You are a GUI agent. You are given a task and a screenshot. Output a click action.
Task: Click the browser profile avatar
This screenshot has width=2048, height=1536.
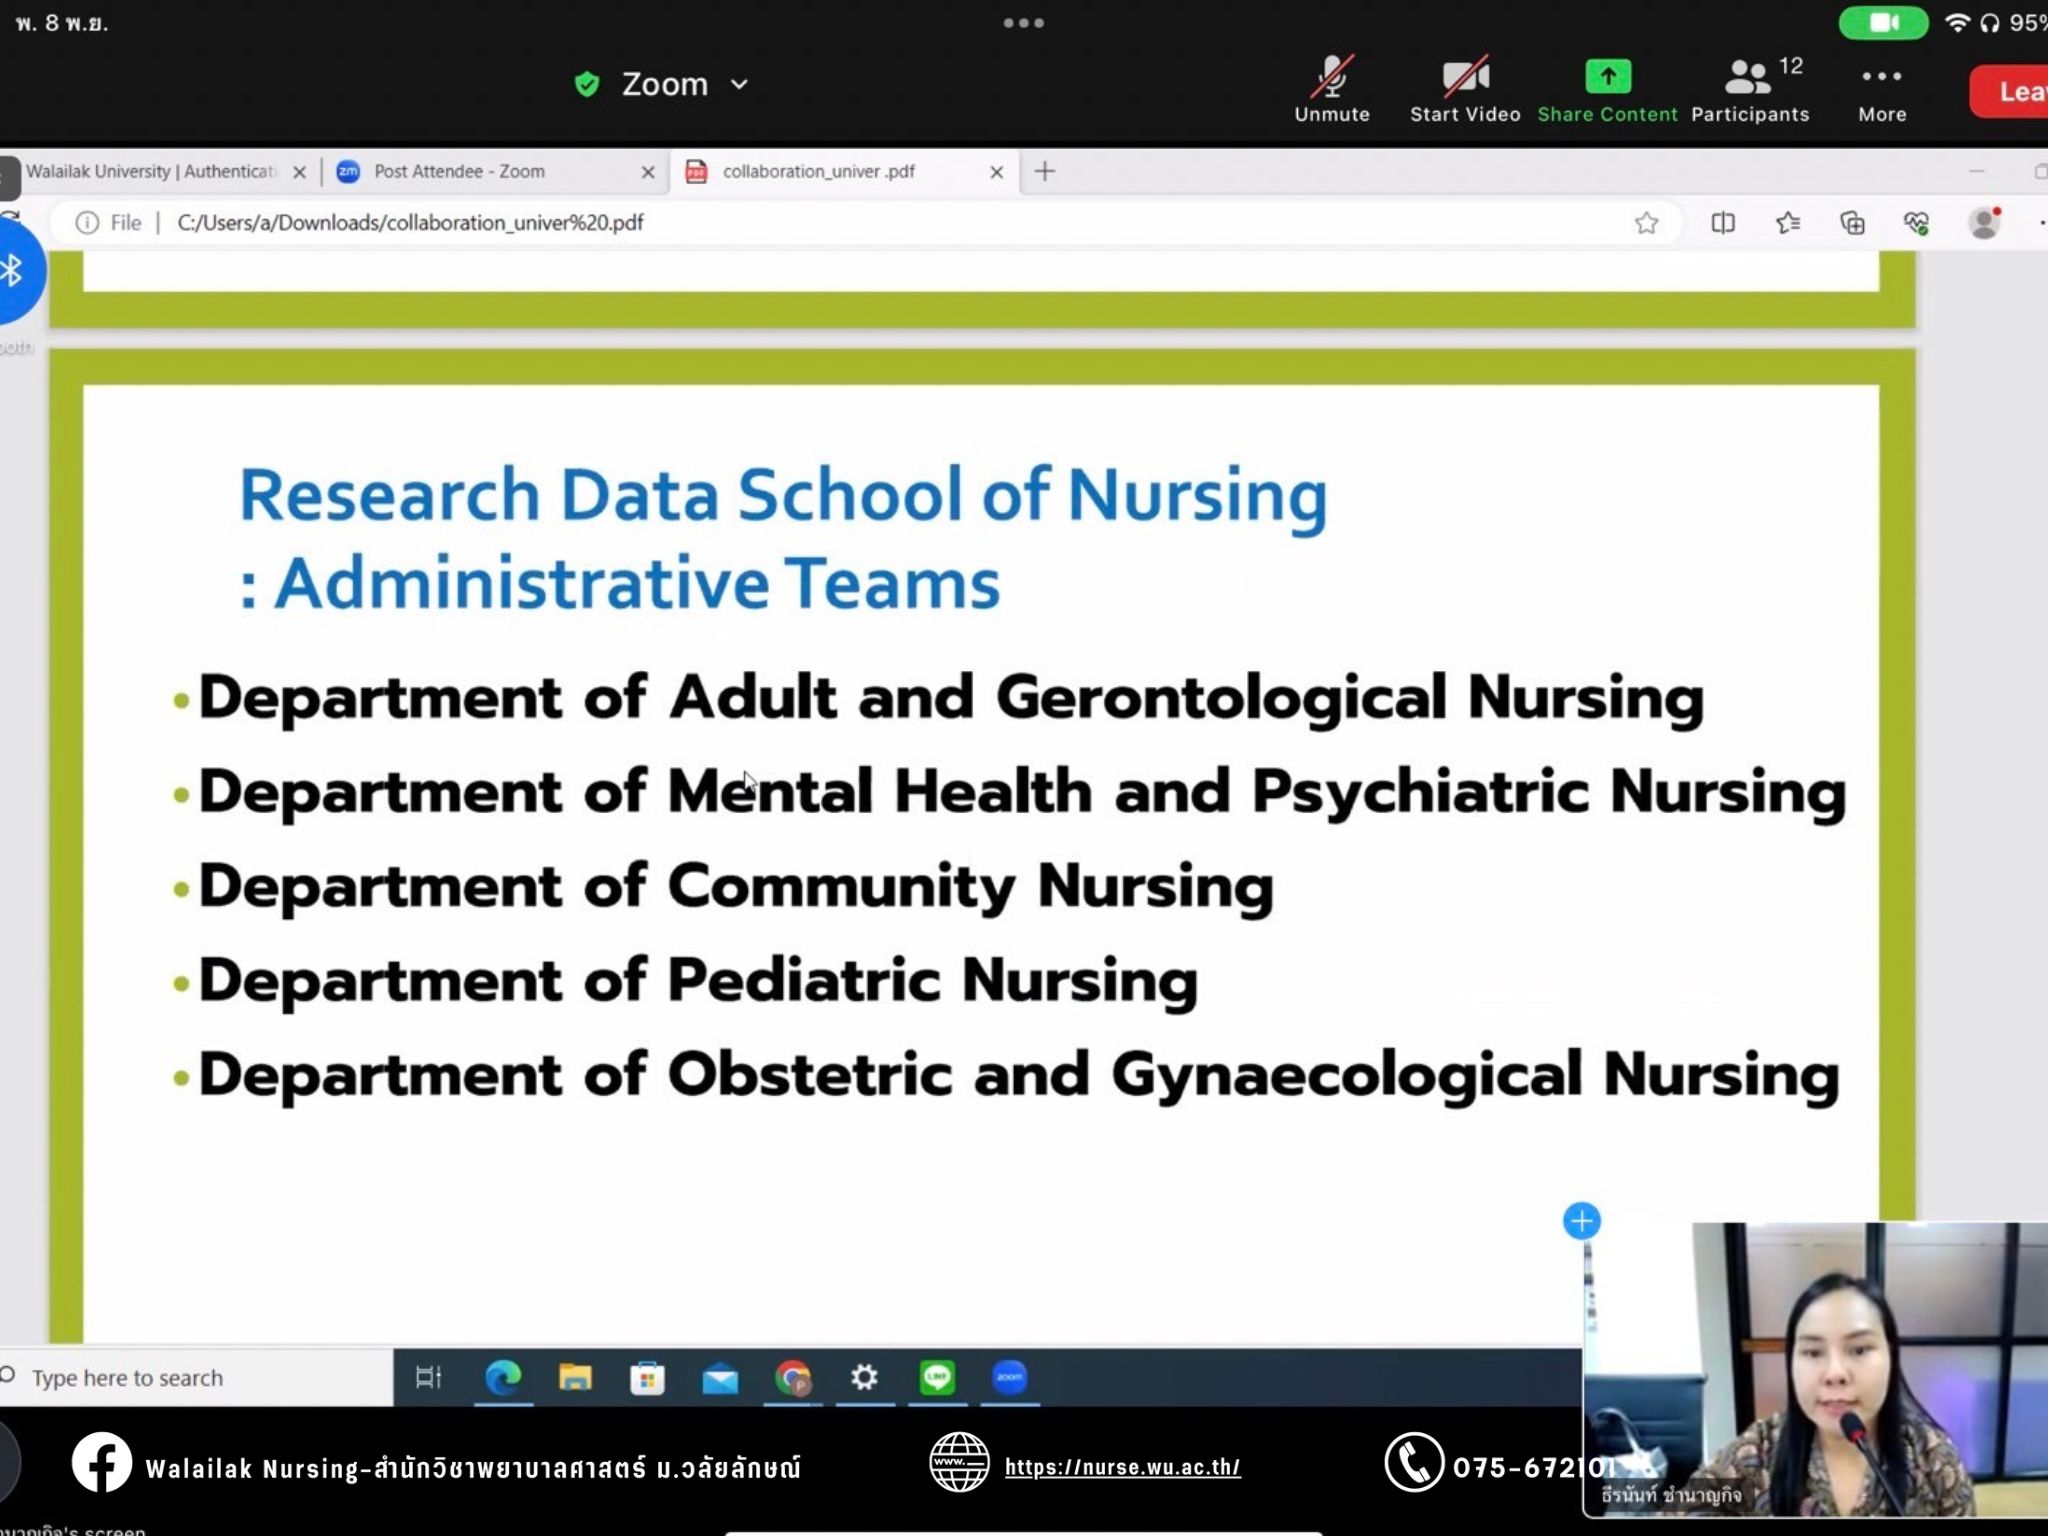[1983, 223]
